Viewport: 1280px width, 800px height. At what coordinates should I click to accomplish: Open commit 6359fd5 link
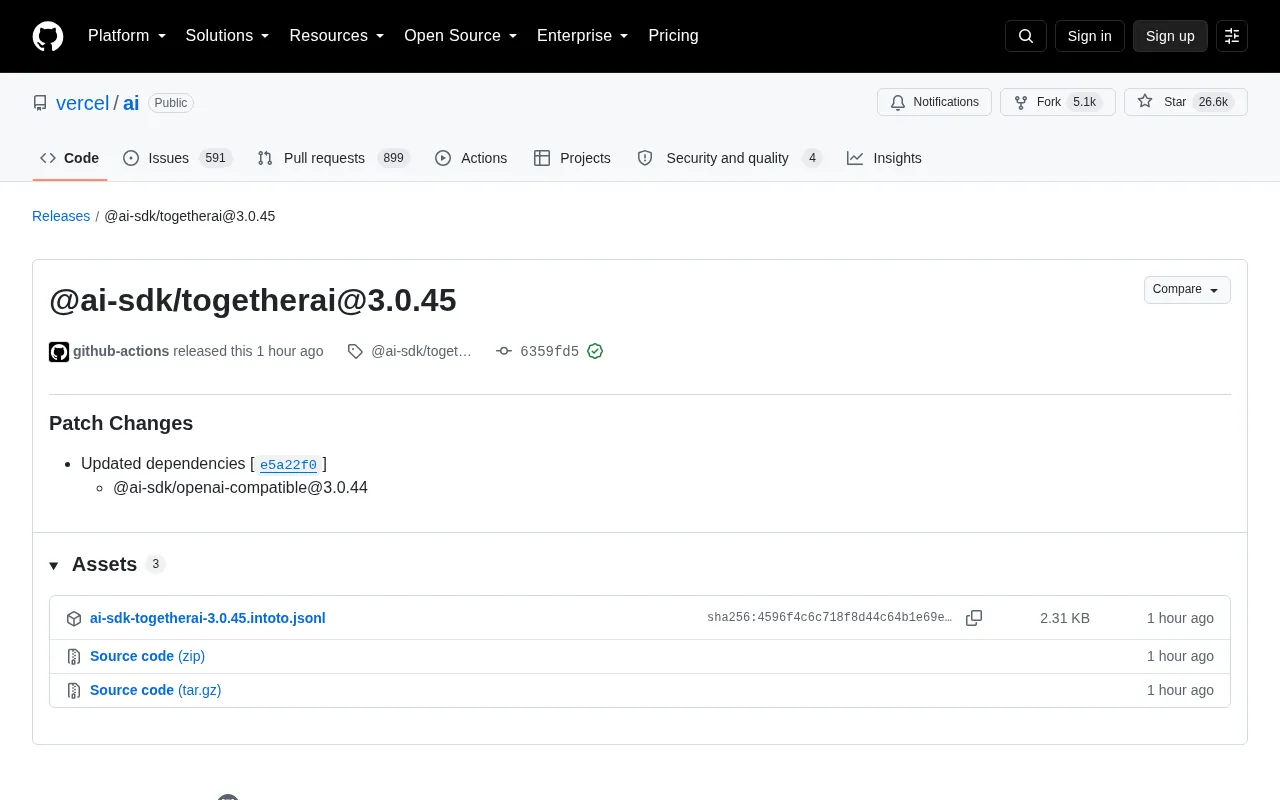point(549,351)
